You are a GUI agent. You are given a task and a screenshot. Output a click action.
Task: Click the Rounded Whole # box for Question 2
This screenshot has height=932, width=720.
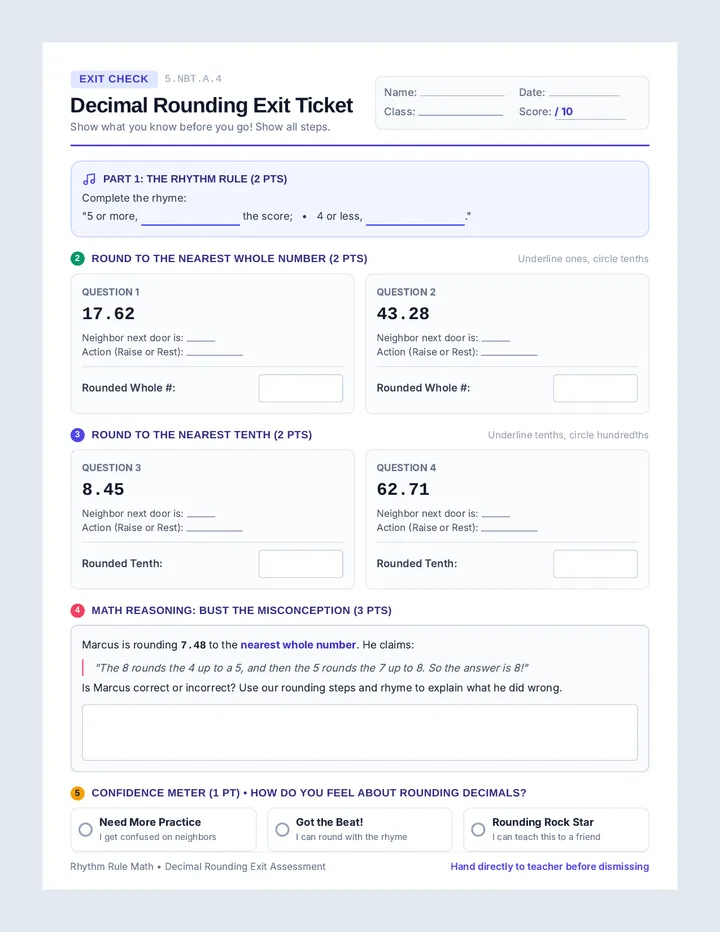click(595, 388)
